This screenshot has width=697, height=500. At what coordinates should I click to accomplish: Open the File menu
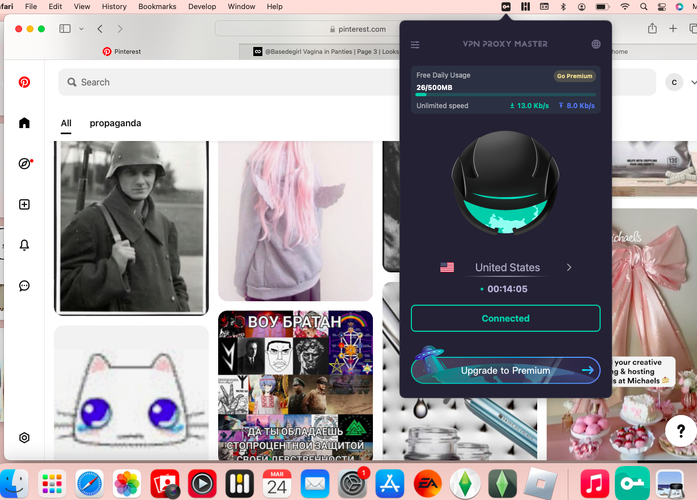[31, 7]
